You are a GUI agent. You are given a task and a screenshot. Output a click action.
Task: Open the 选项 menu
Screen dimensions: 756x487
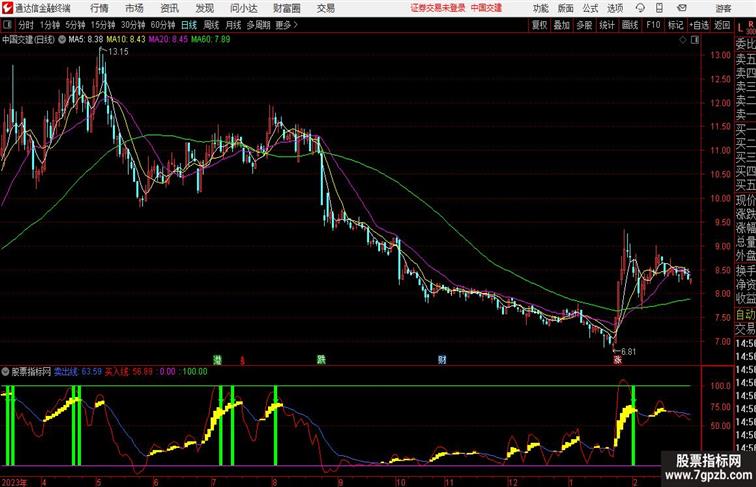coord(615,8)
